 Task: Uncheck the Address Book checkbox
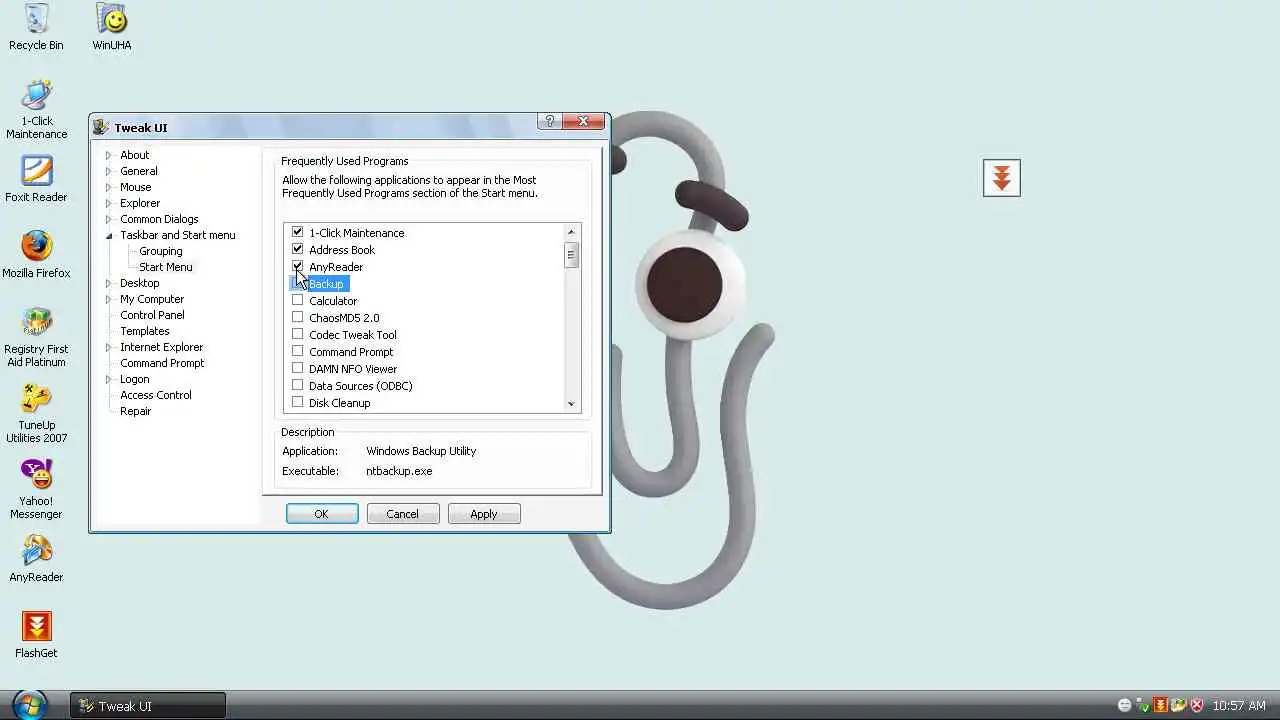(297, 249)
